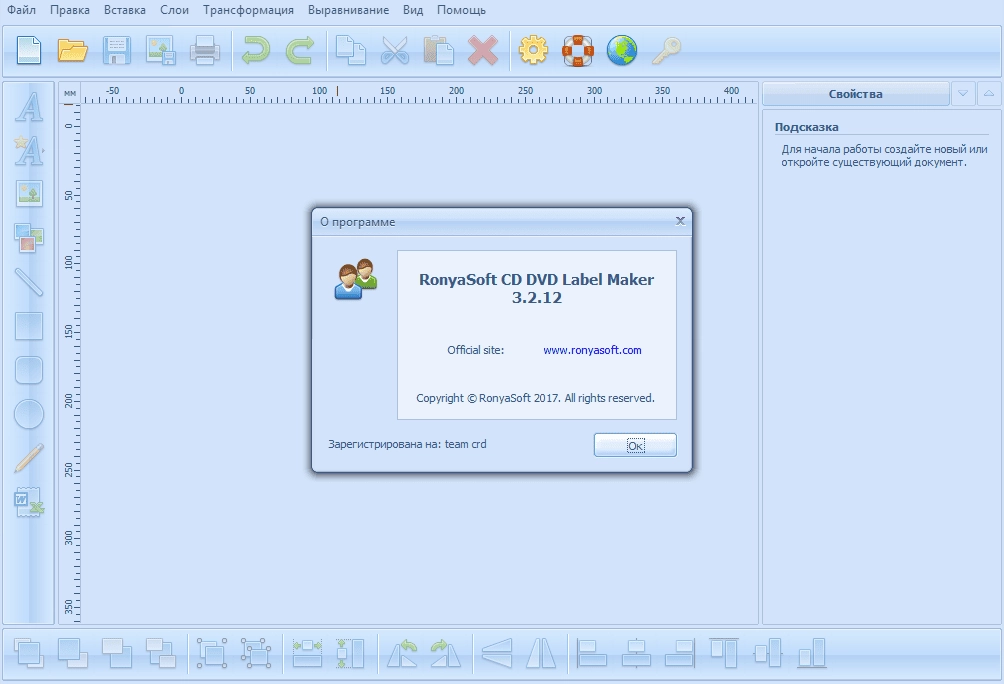Print the label printer icon

click(205, 50)
